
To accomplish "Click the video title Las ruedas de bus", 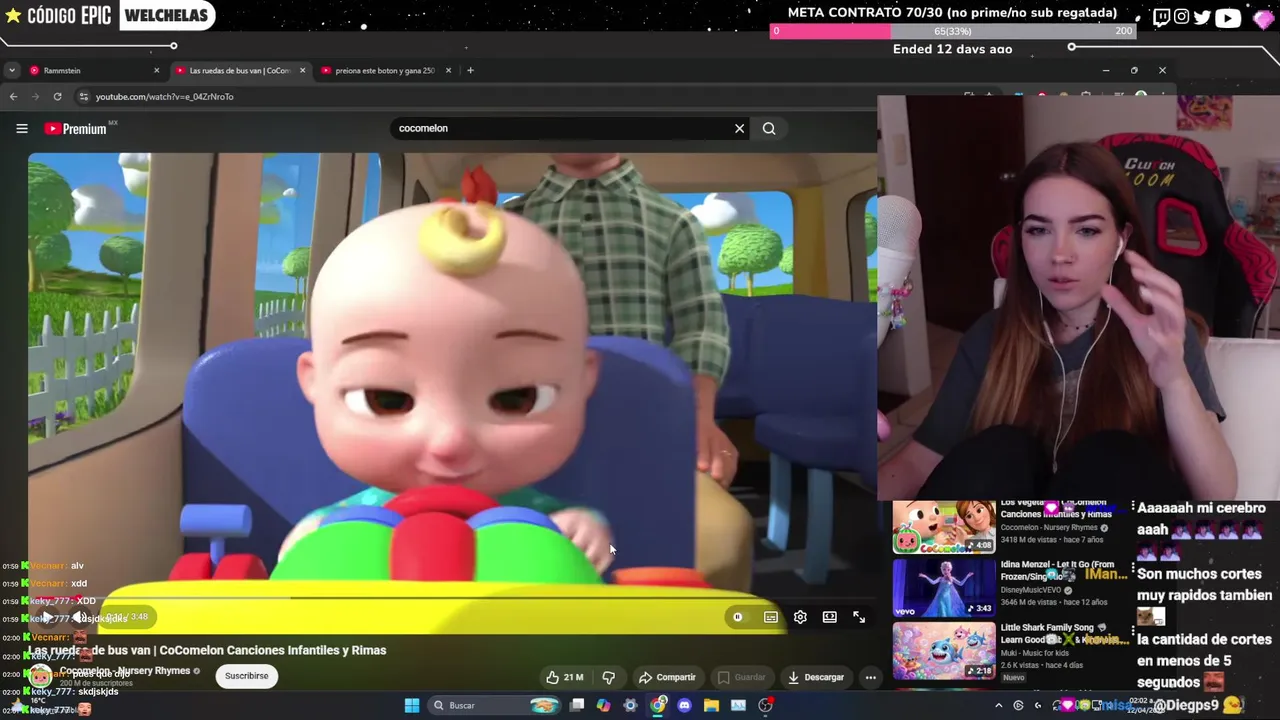I will pos(207,650).
